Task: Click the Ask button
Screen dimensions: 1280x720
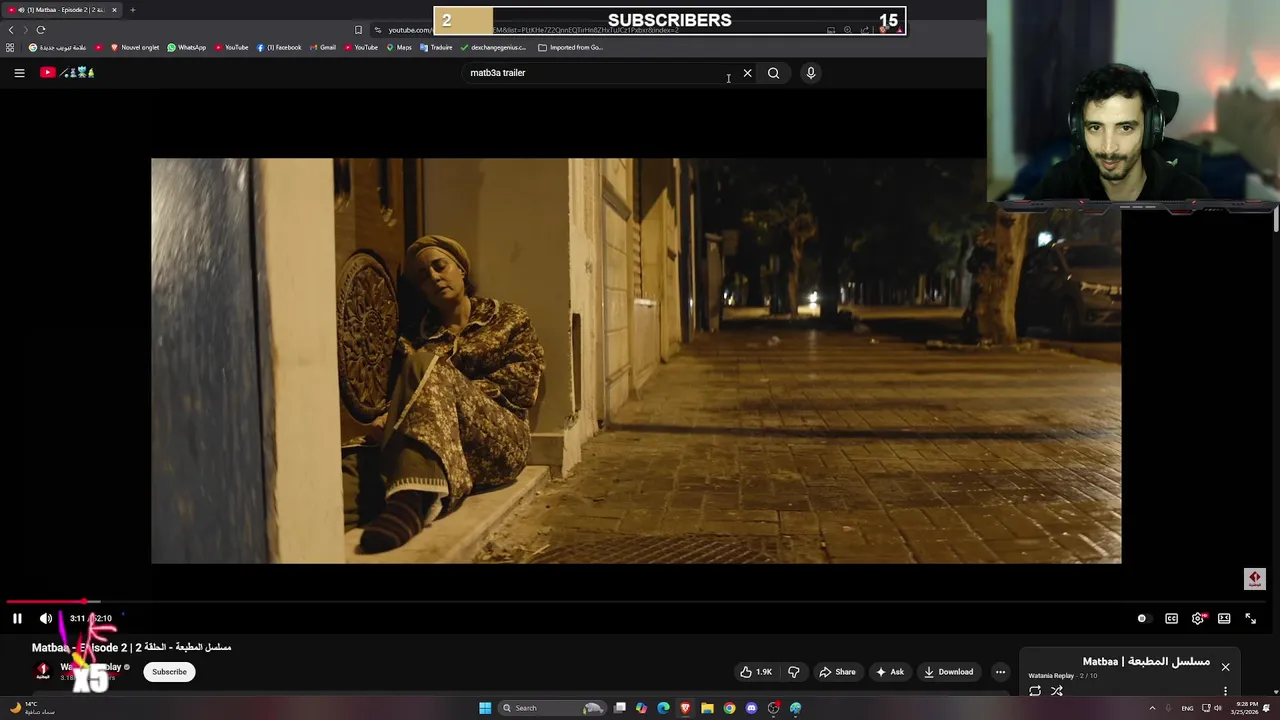Action: click(889, 672)
